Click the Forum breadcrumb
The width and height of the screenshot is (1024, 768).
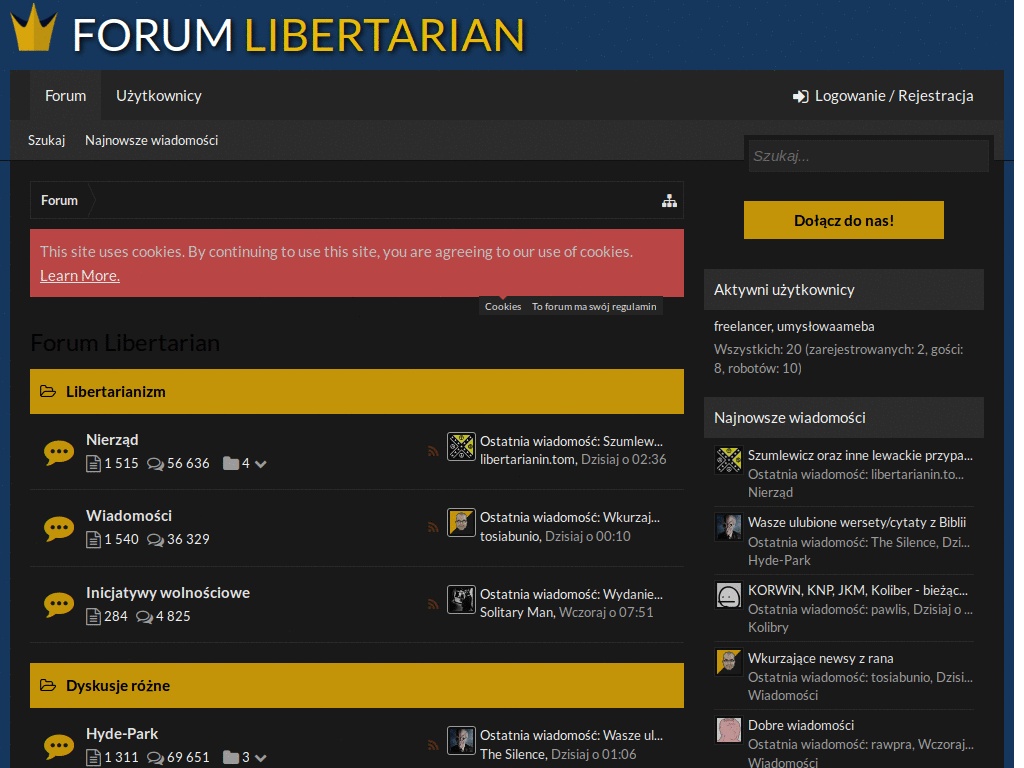(x=59, y=200)
